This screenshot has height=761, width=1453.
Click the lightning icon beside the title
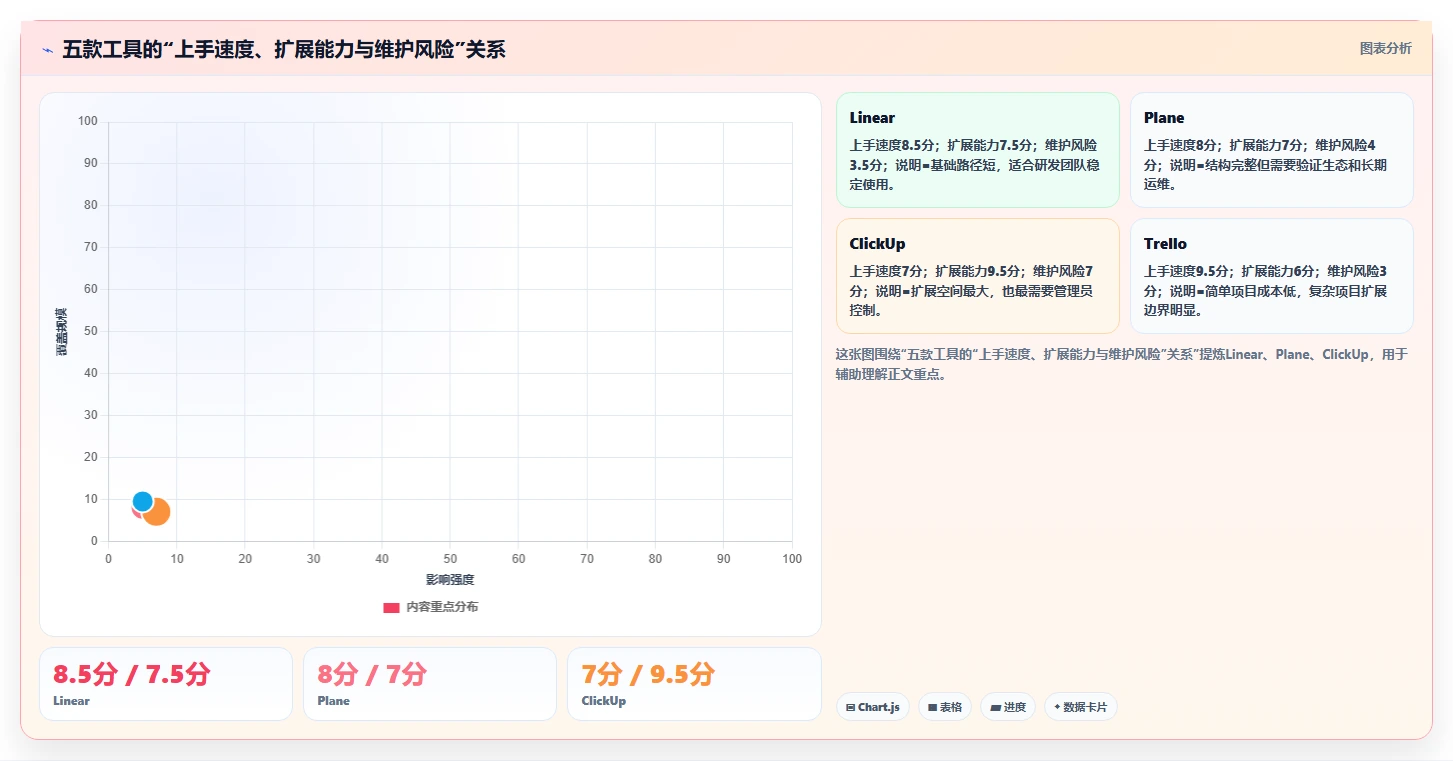coord(47,50)
